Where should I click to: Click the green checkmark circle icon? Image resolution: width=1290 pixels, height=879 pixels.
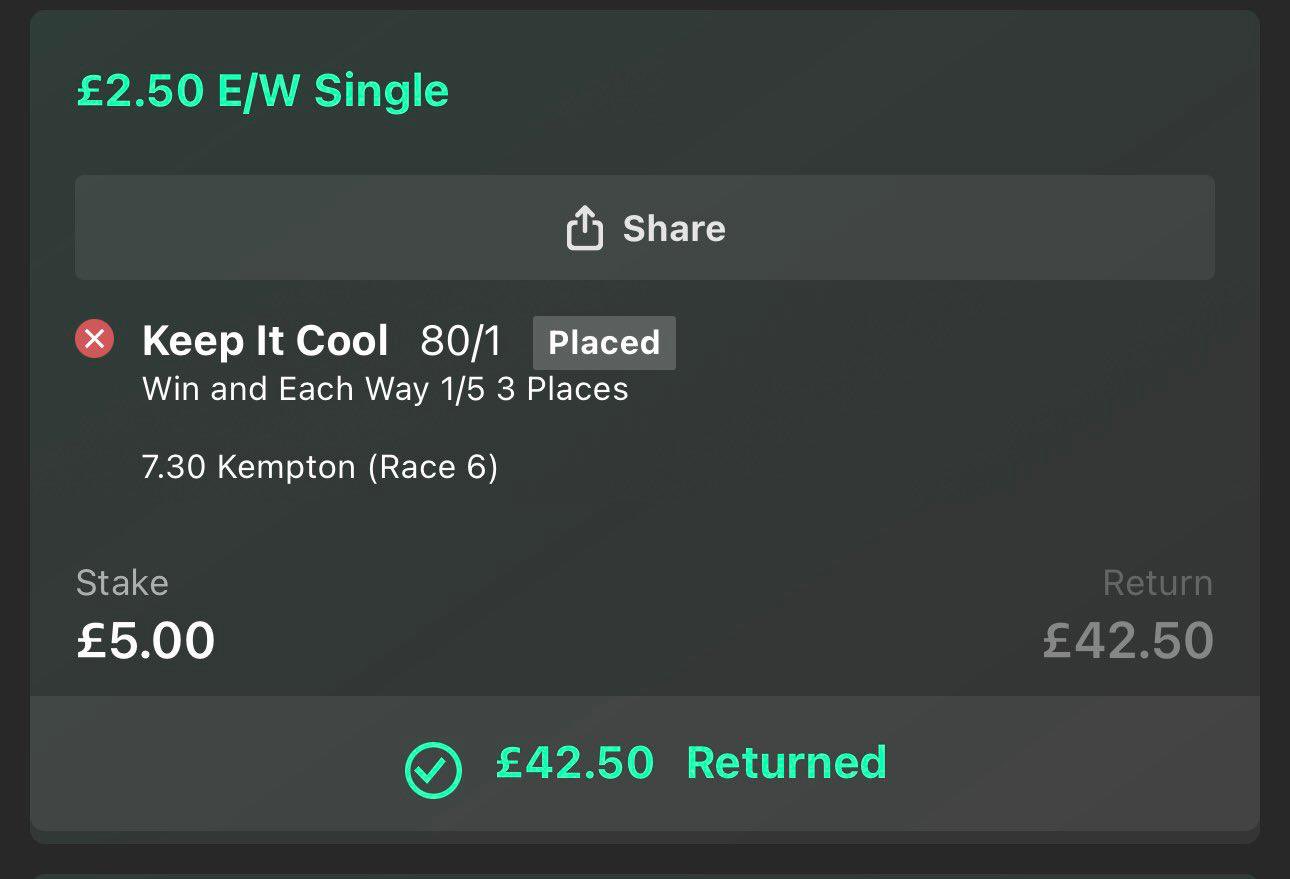pyautogui.click(x=433, y=769)
